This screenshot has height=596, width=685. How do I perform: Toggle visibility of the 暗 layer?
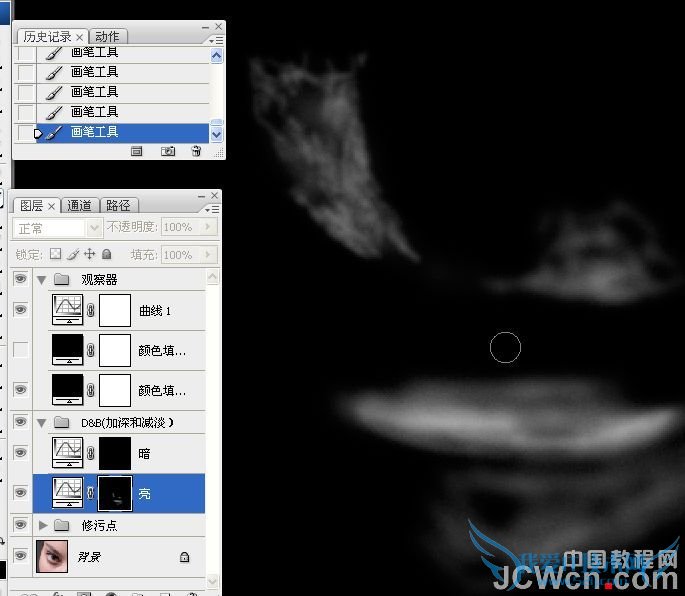coord(21,453)
